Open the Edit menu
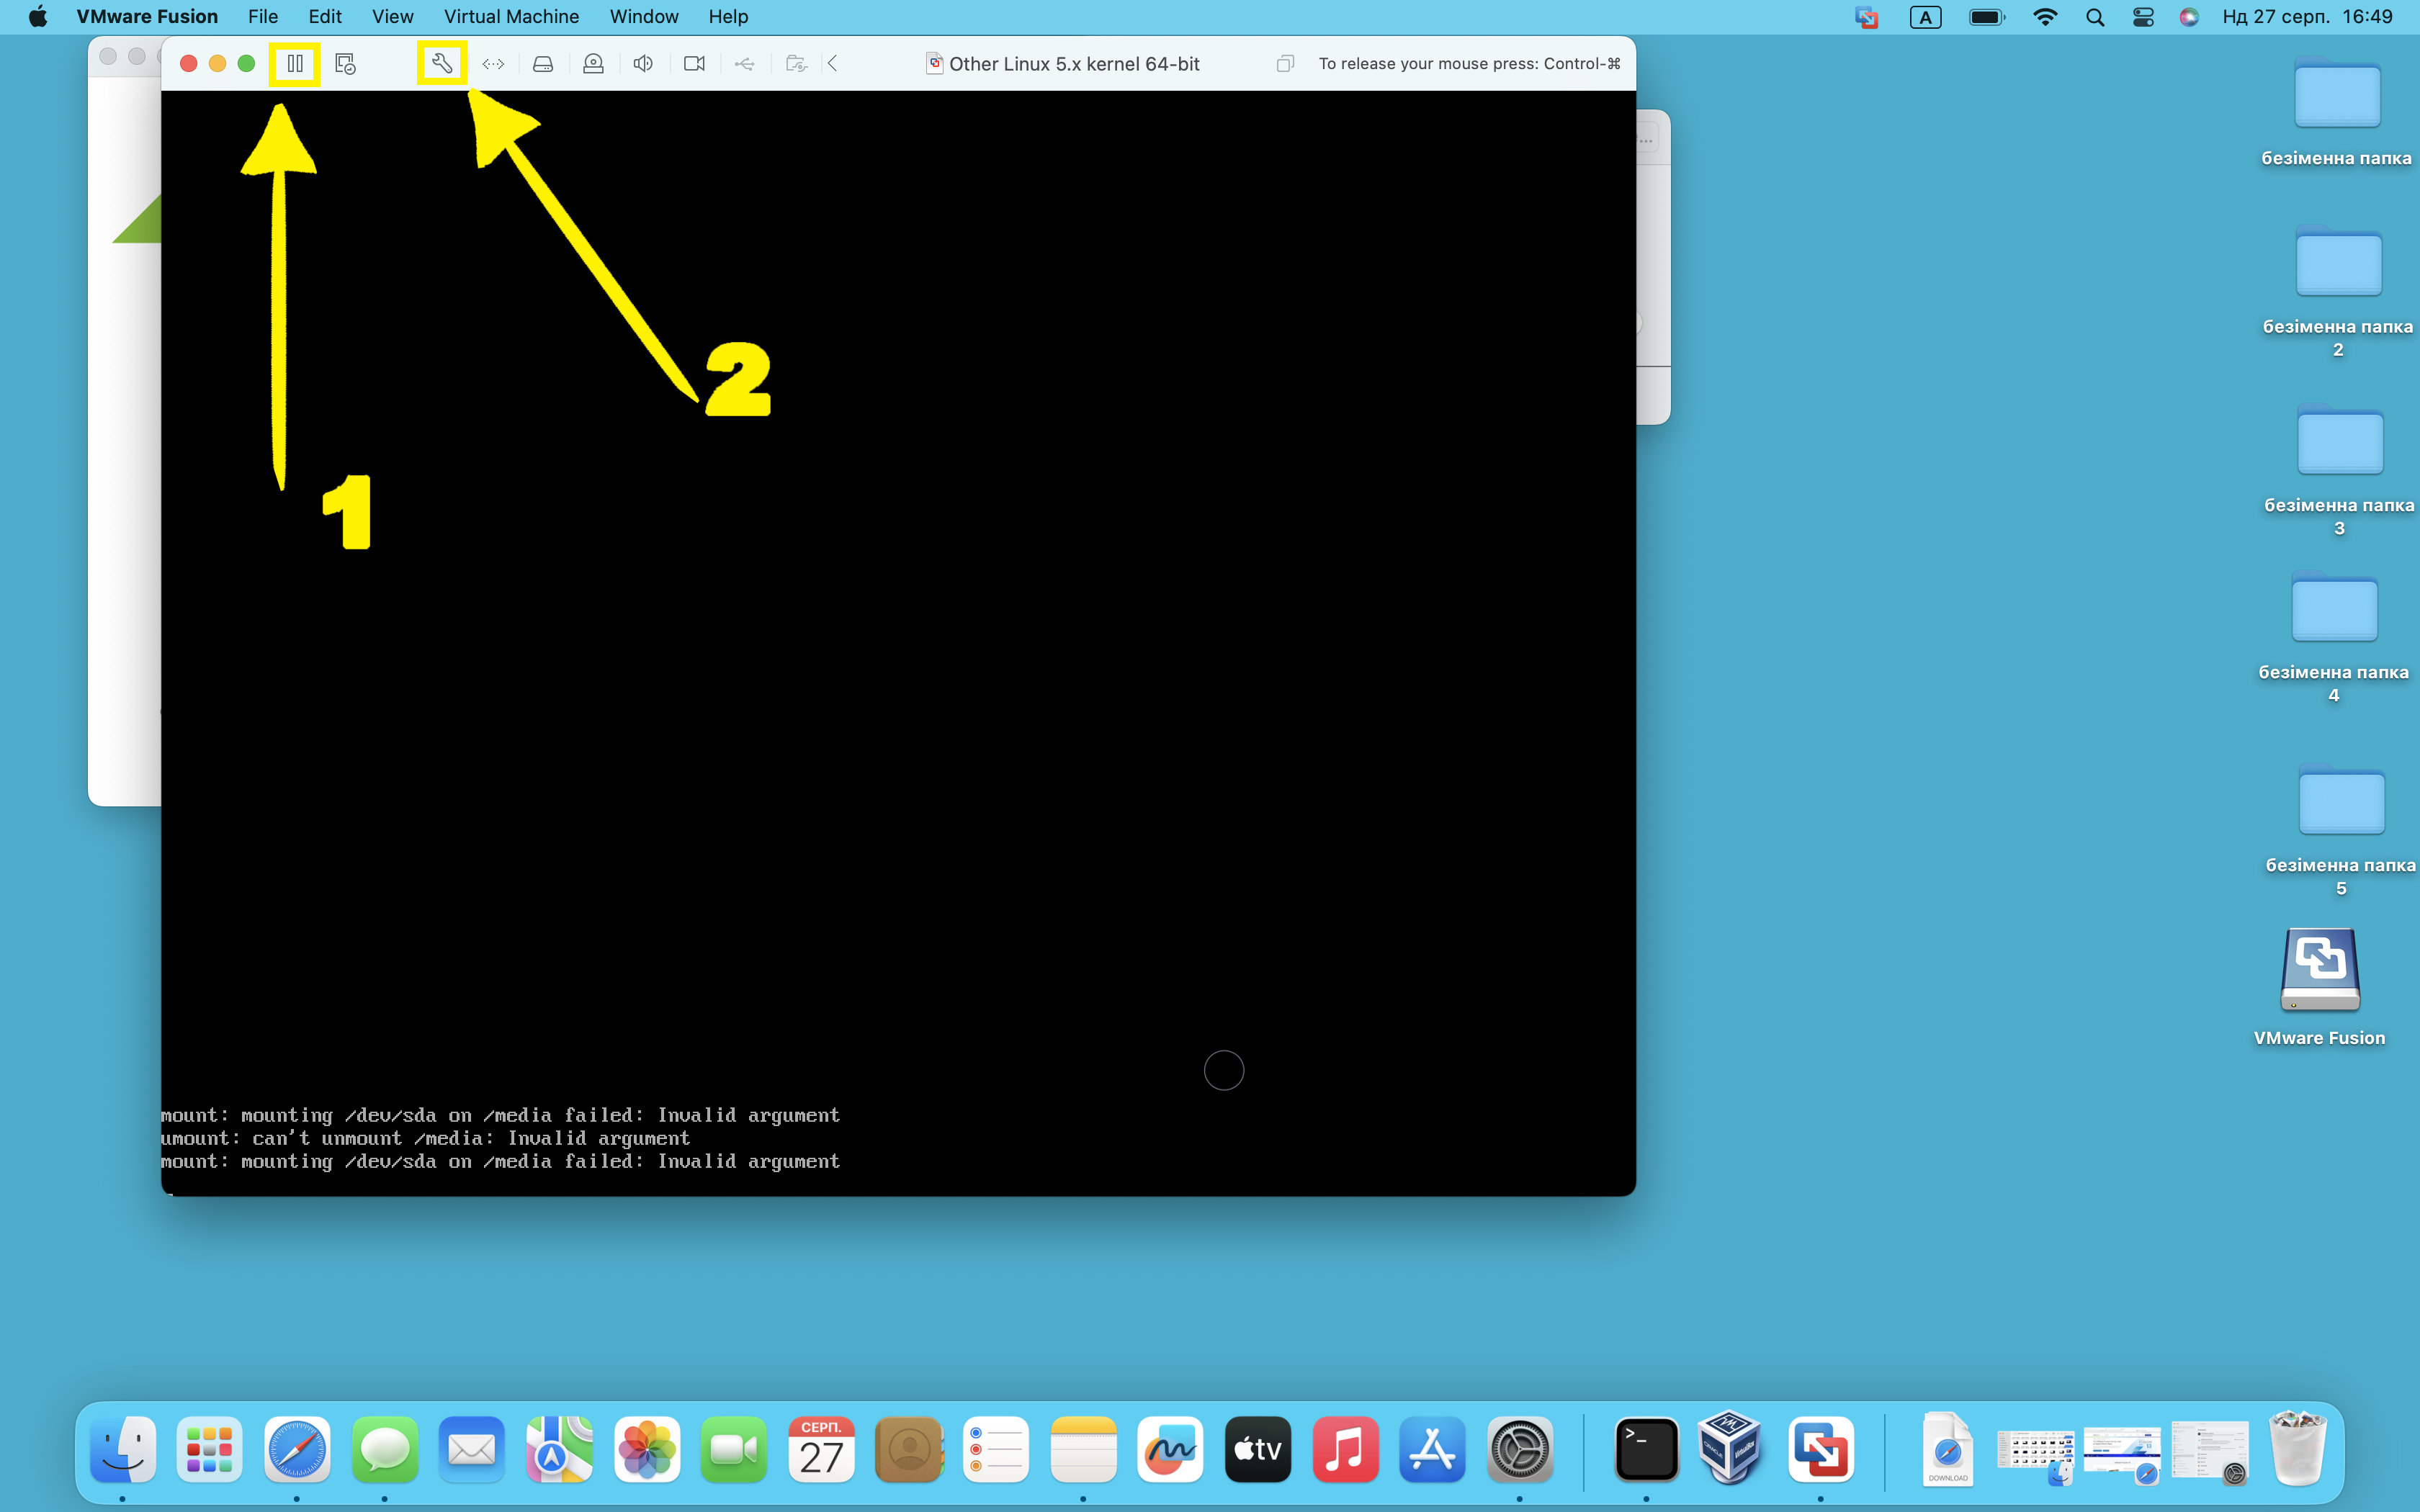 click(325, 17)
